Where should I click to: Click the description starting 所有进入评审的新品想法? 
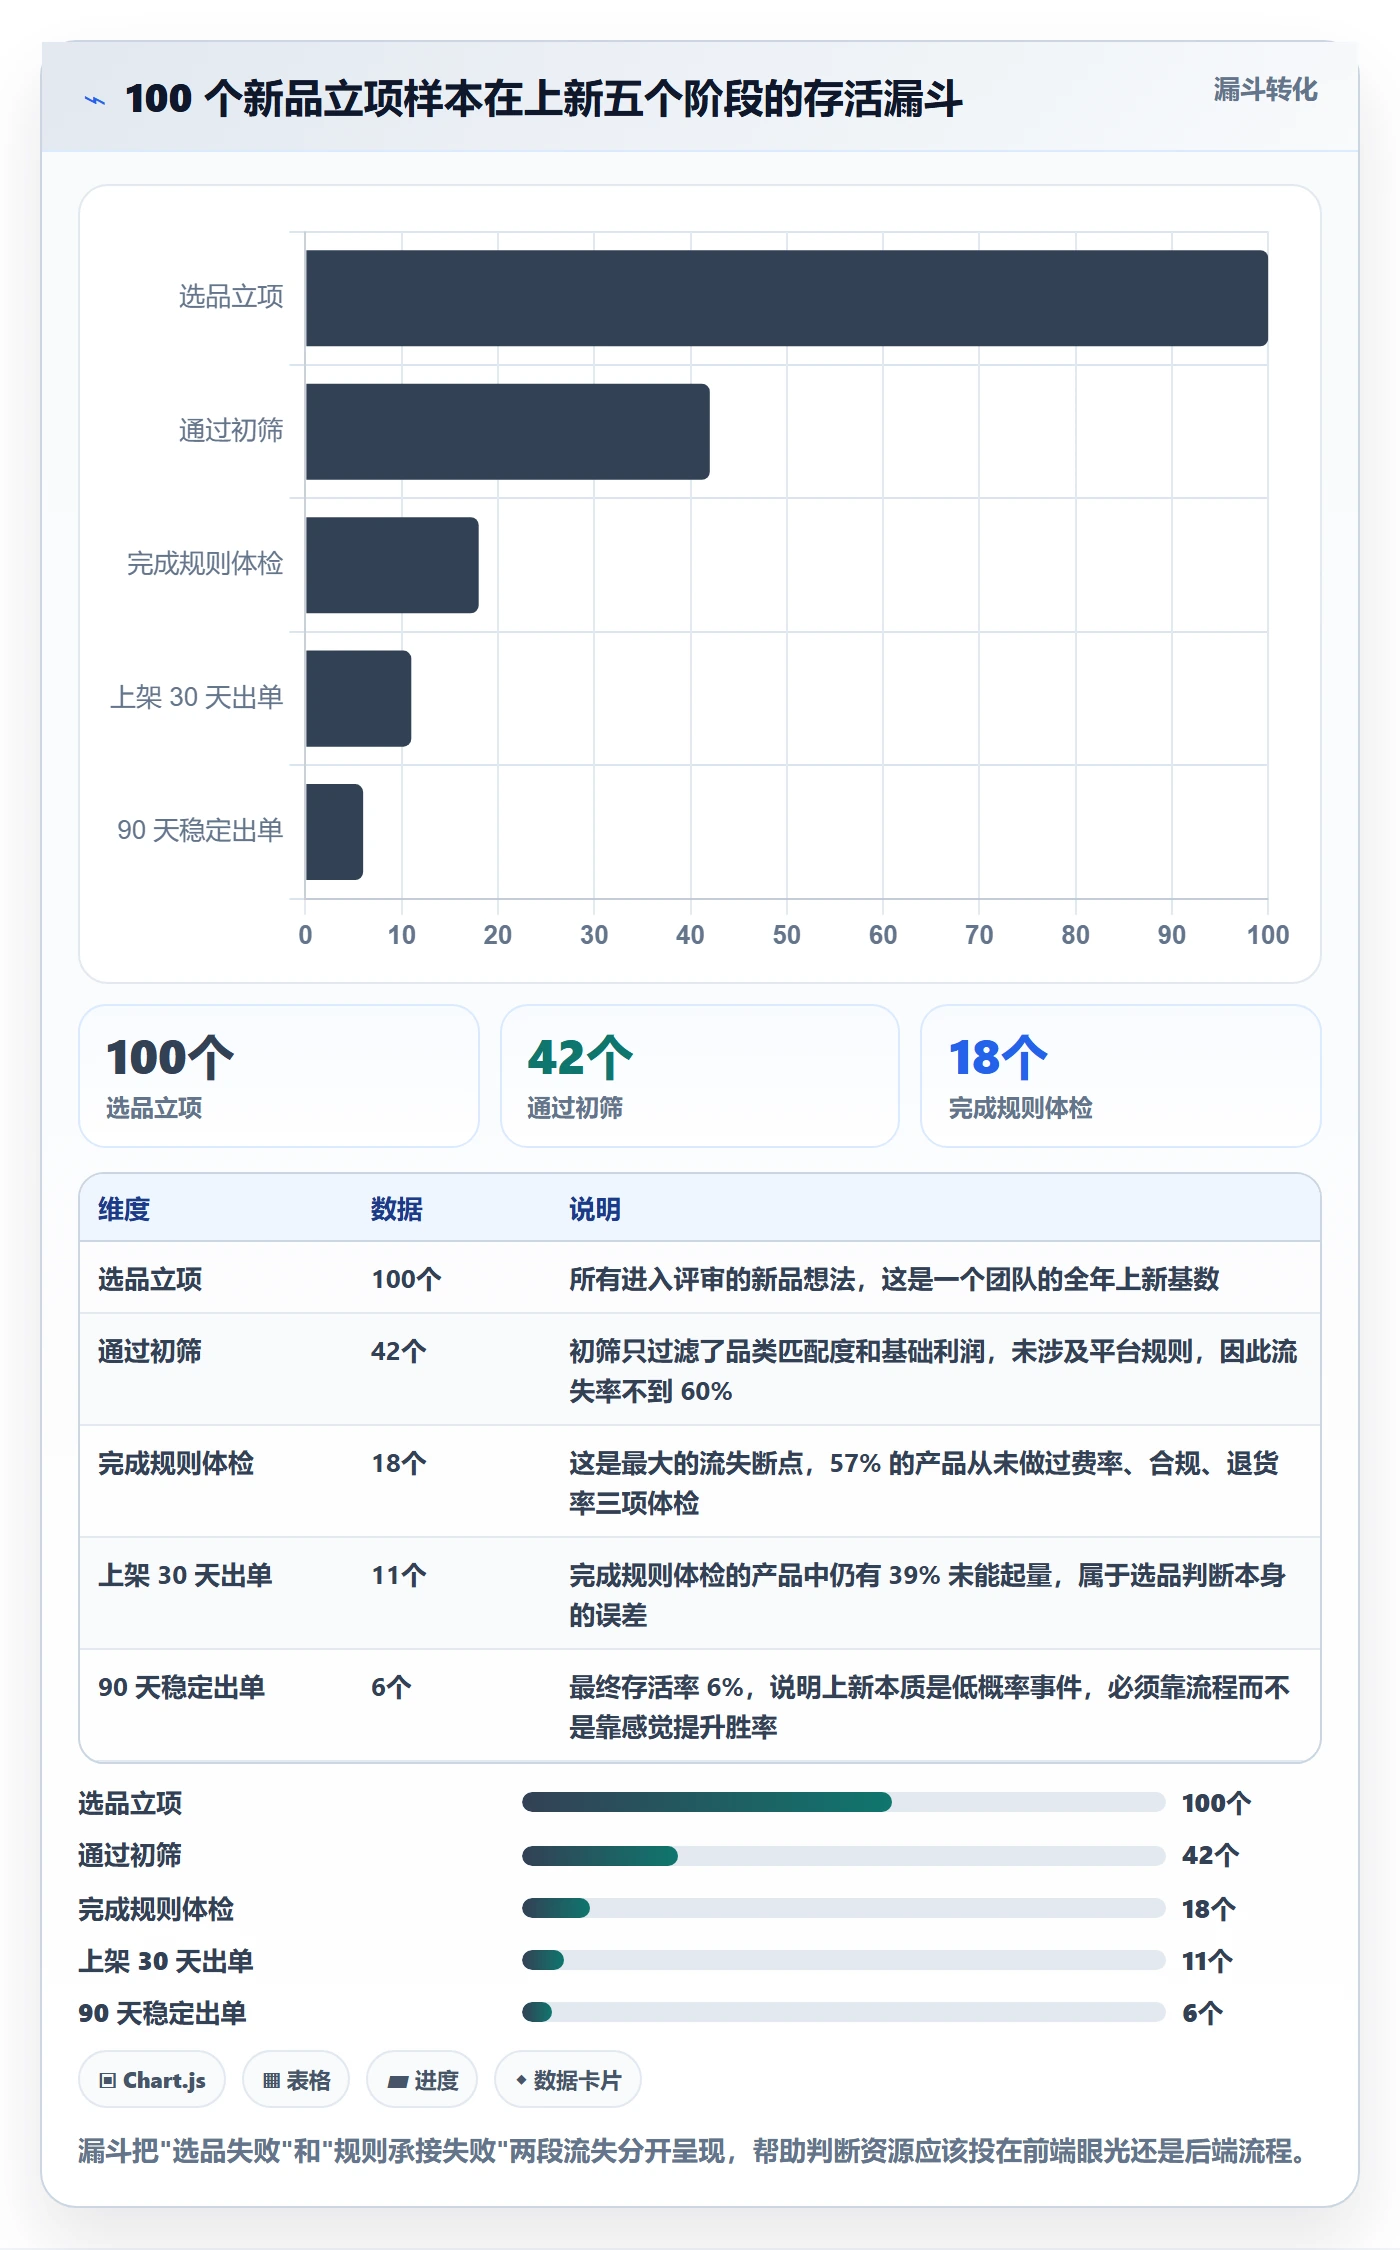tap(894, 1279)
